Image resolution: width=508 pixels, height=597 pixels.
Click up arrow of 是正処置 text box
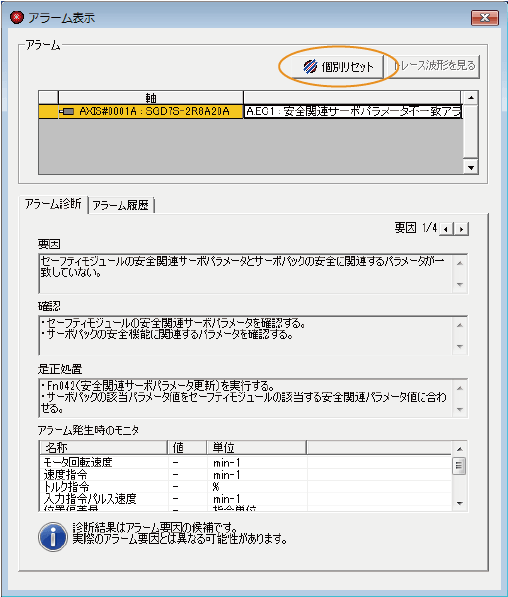[x=460, y=388]
